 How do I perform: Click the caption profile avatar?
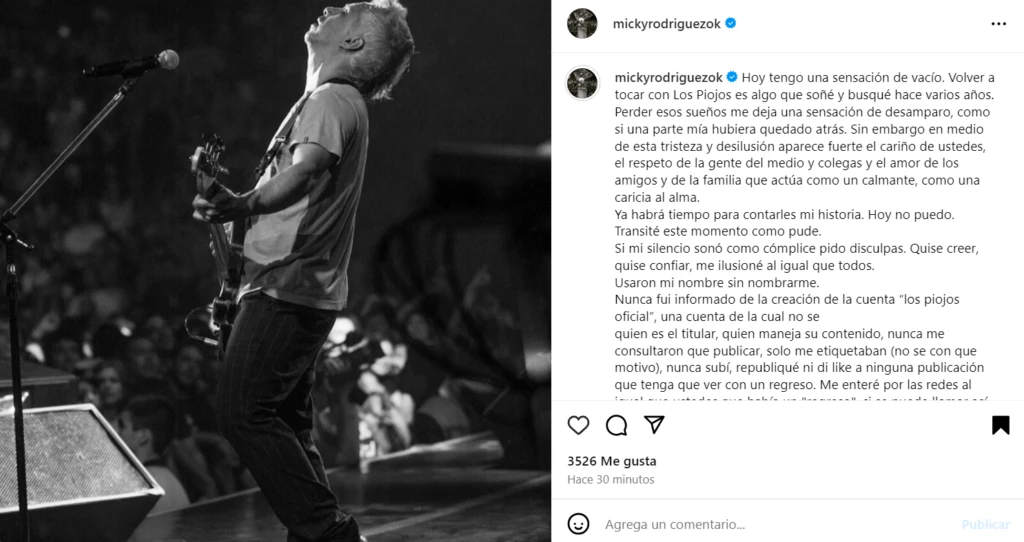(x=582, y=84)
